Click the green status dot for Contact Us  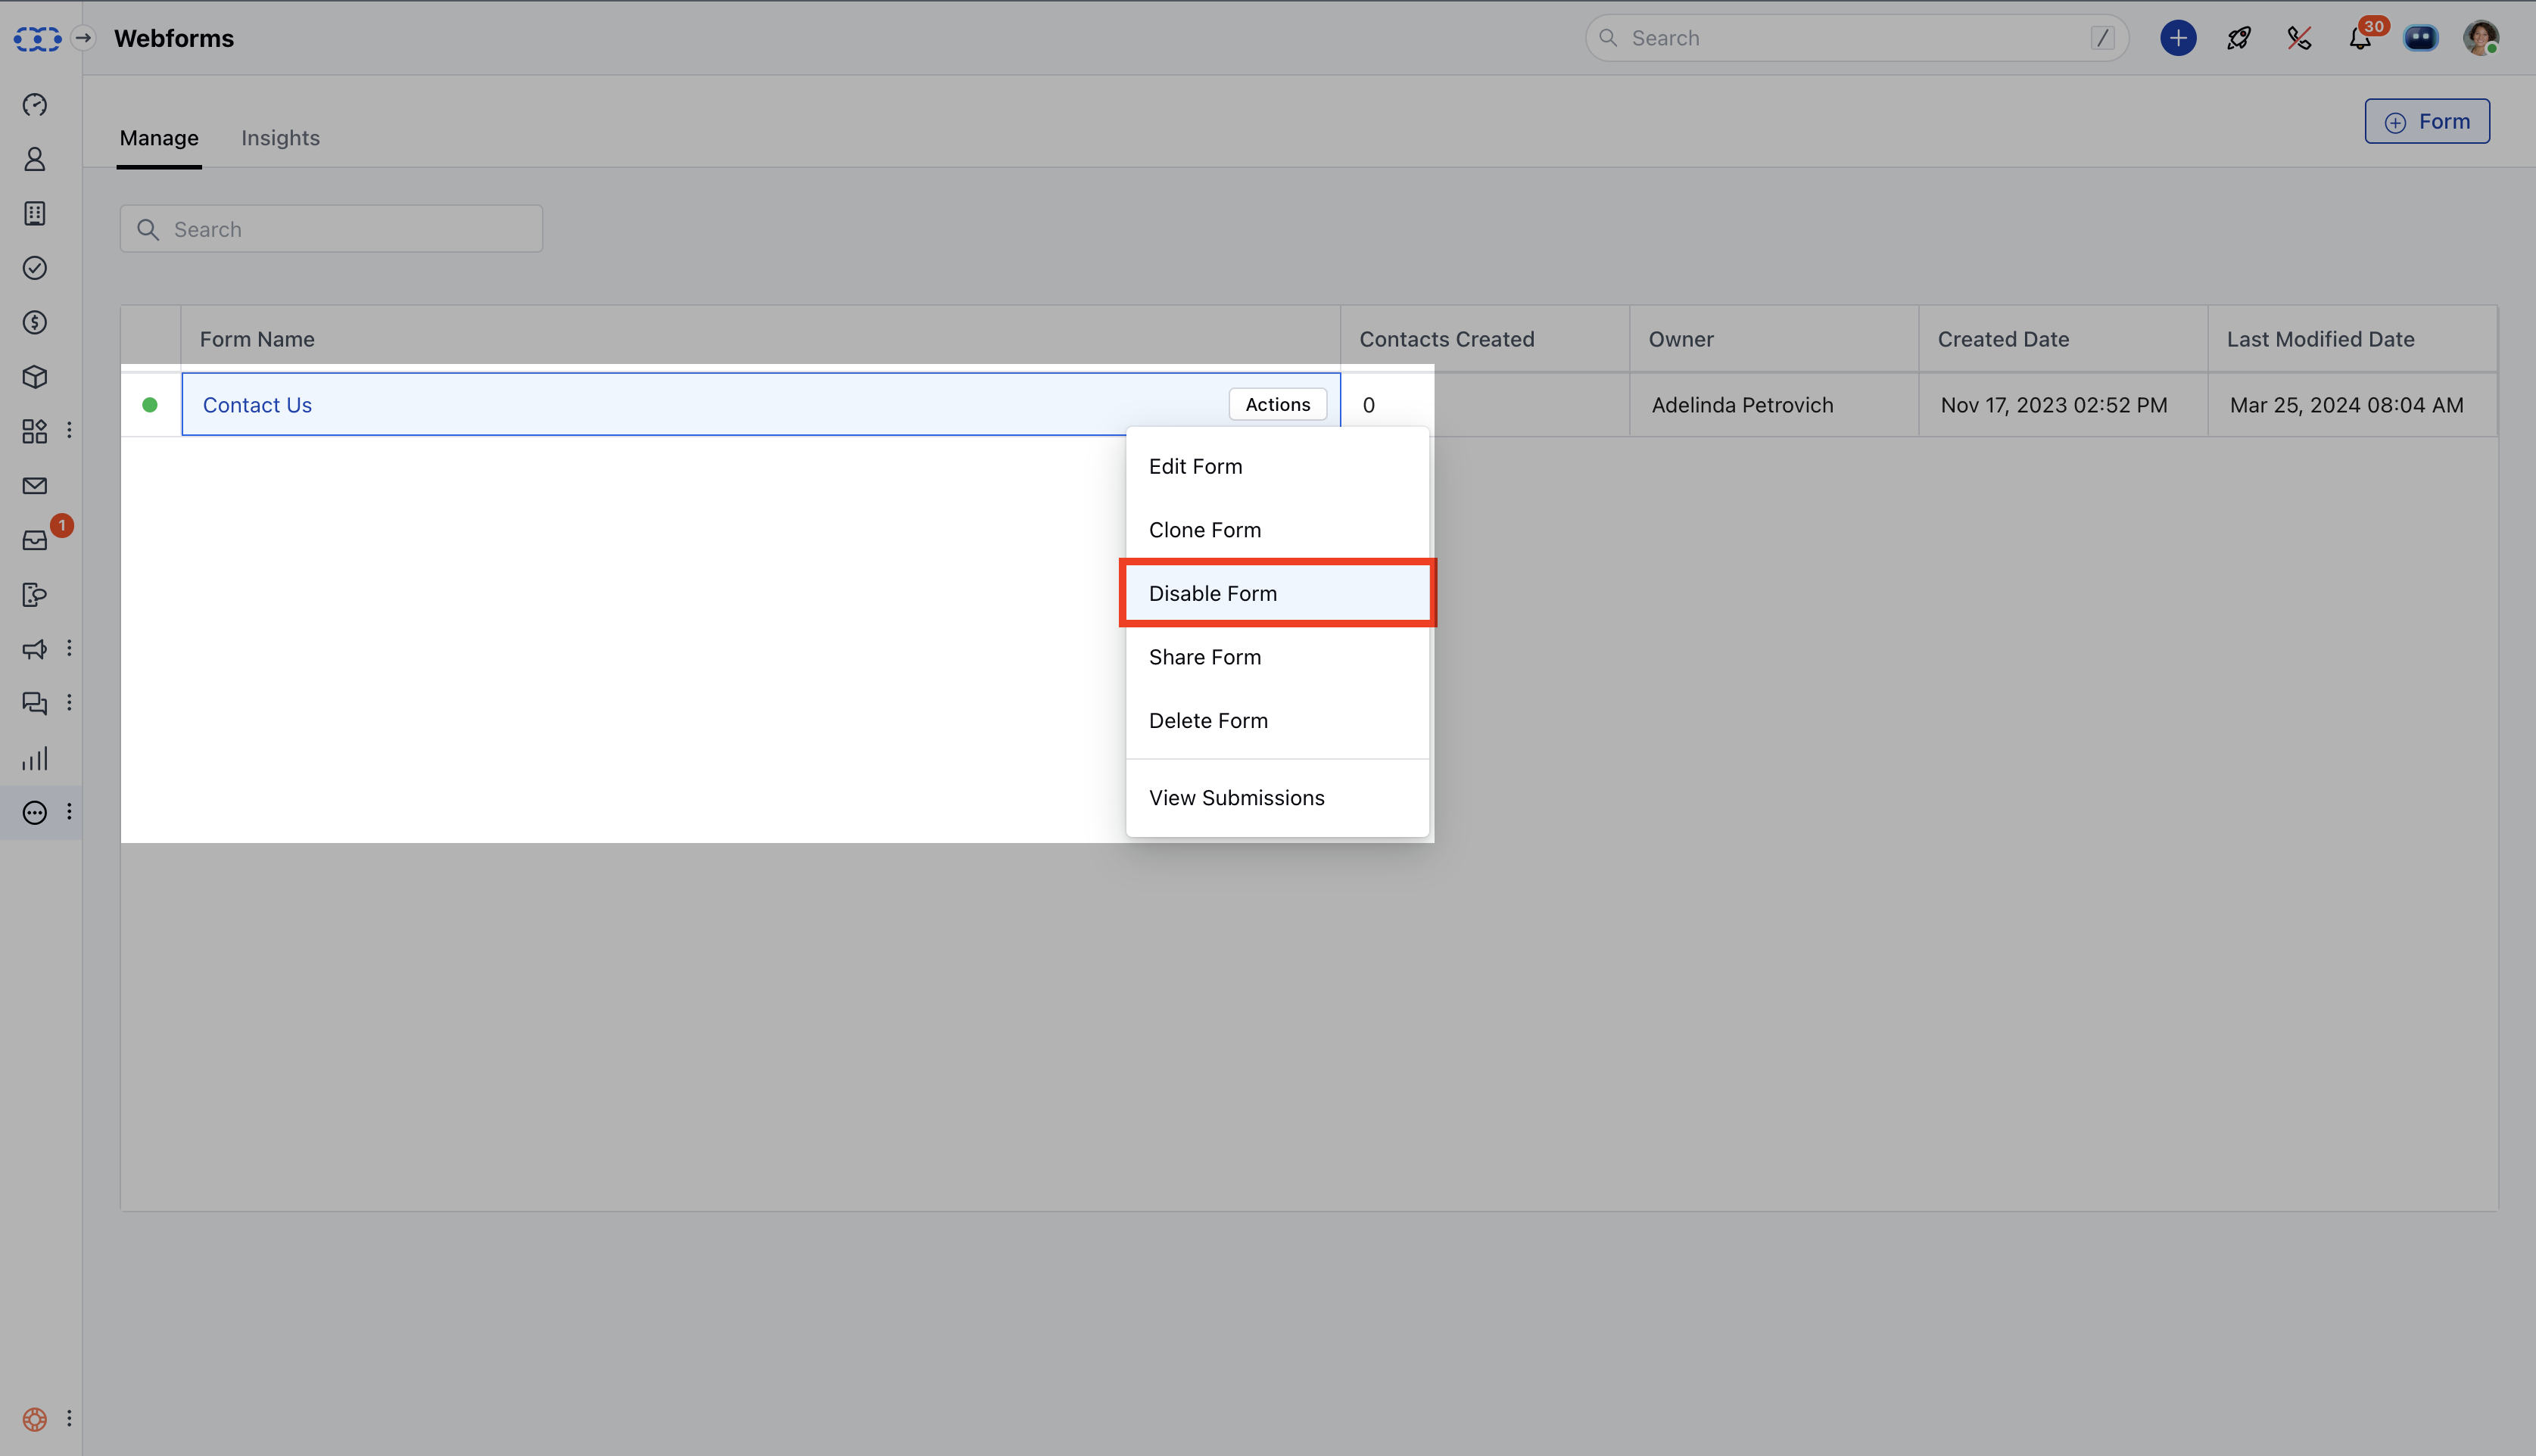tap(150, 405)
